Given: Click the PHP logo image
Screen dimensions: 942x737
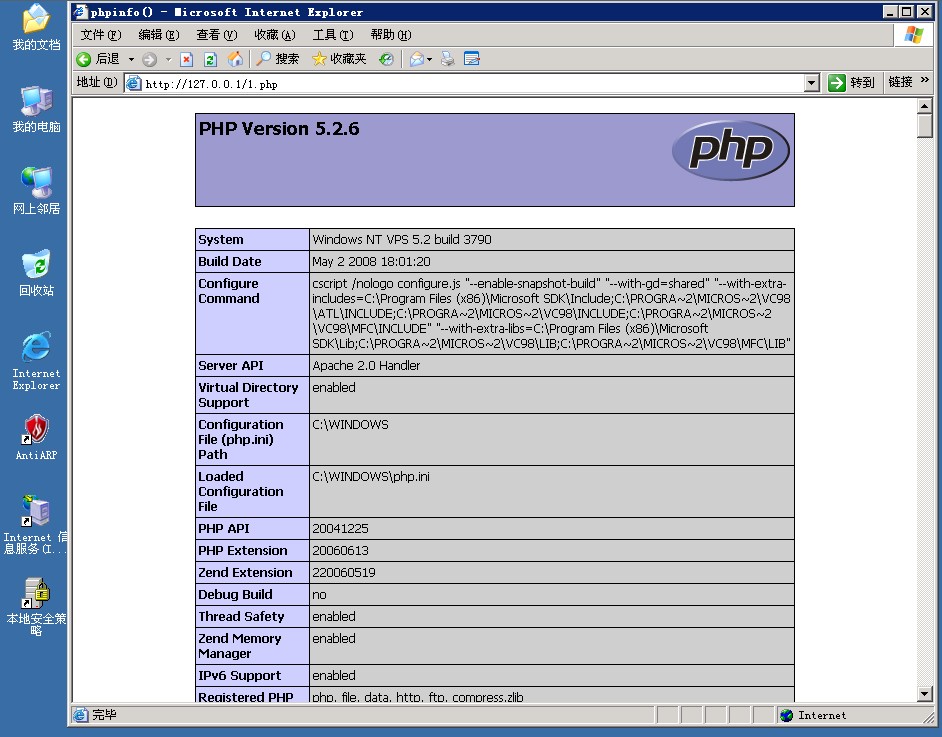Looking at the screenshot, I should [x=731, y=150].
